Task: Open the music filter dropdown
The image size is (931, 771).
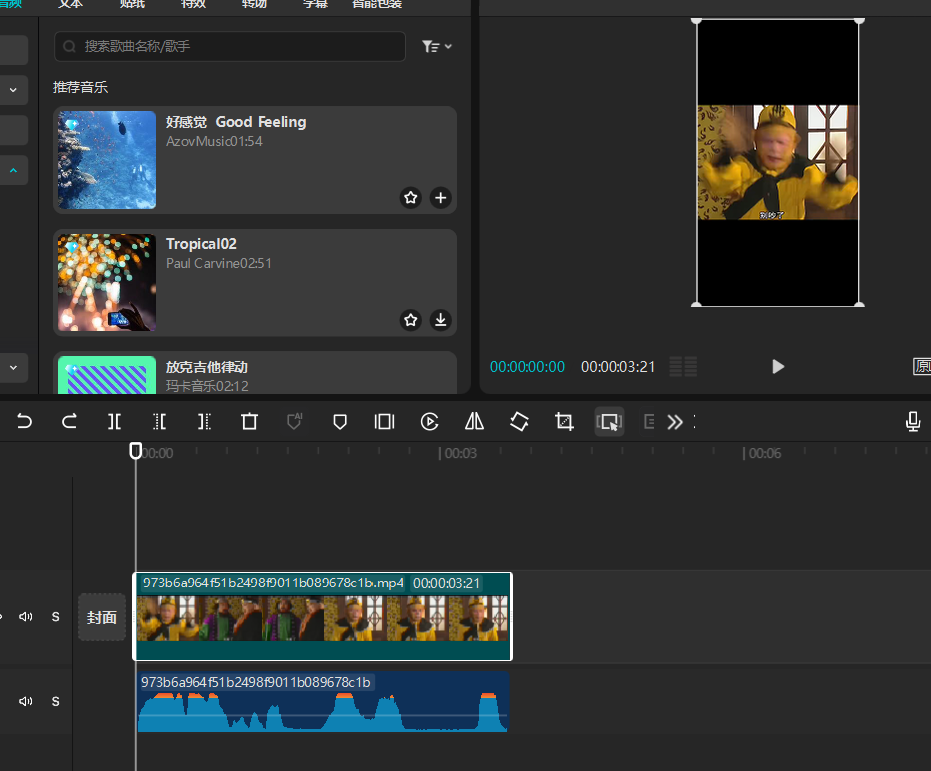Action: pyautogui.click(x=436, y=47)
